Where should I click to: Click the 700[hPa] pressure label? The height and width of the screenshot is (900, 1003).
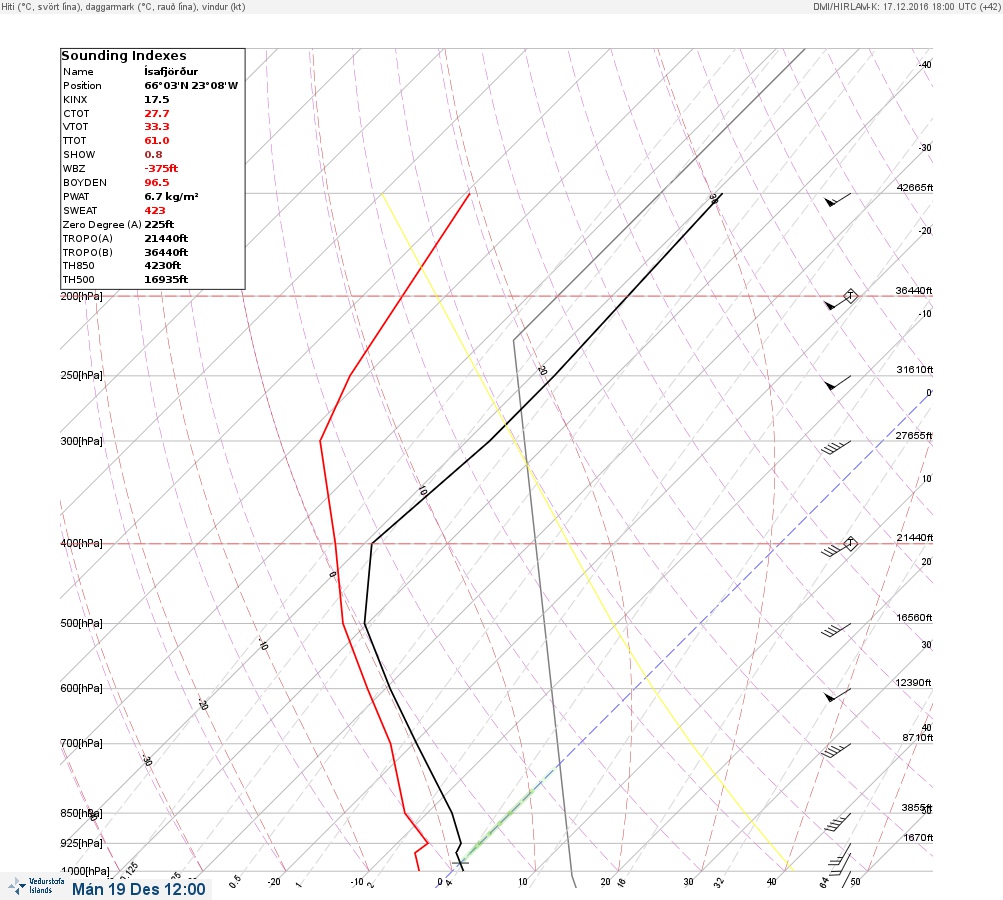click(81, 743)
